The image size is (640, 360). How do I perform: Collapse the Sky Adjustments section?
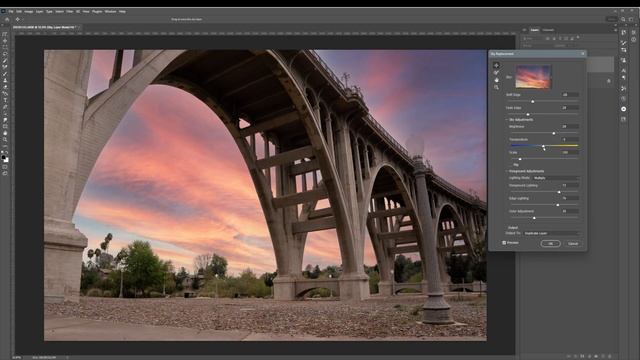(507, 120)
